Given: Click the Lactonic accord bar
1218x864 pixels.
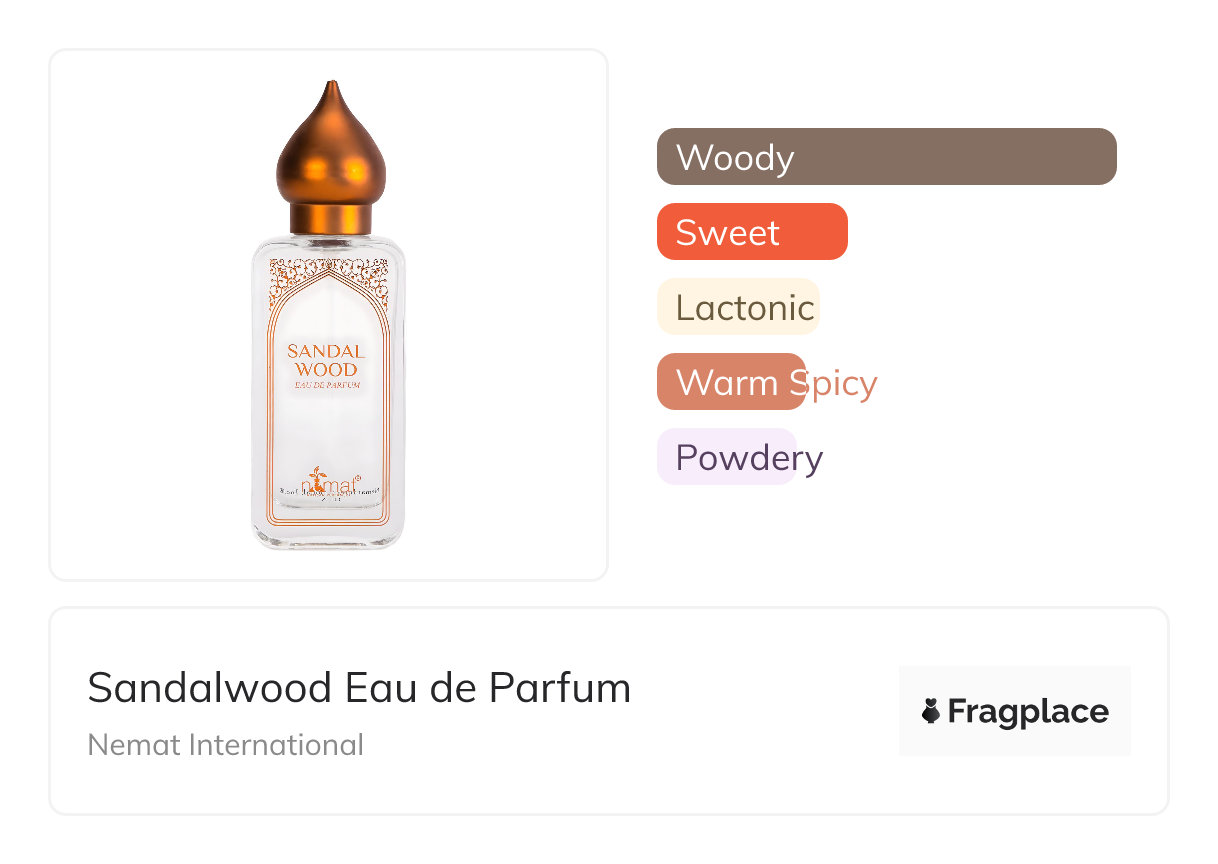Looking at the screenshot, I should [x=738, y=307].
